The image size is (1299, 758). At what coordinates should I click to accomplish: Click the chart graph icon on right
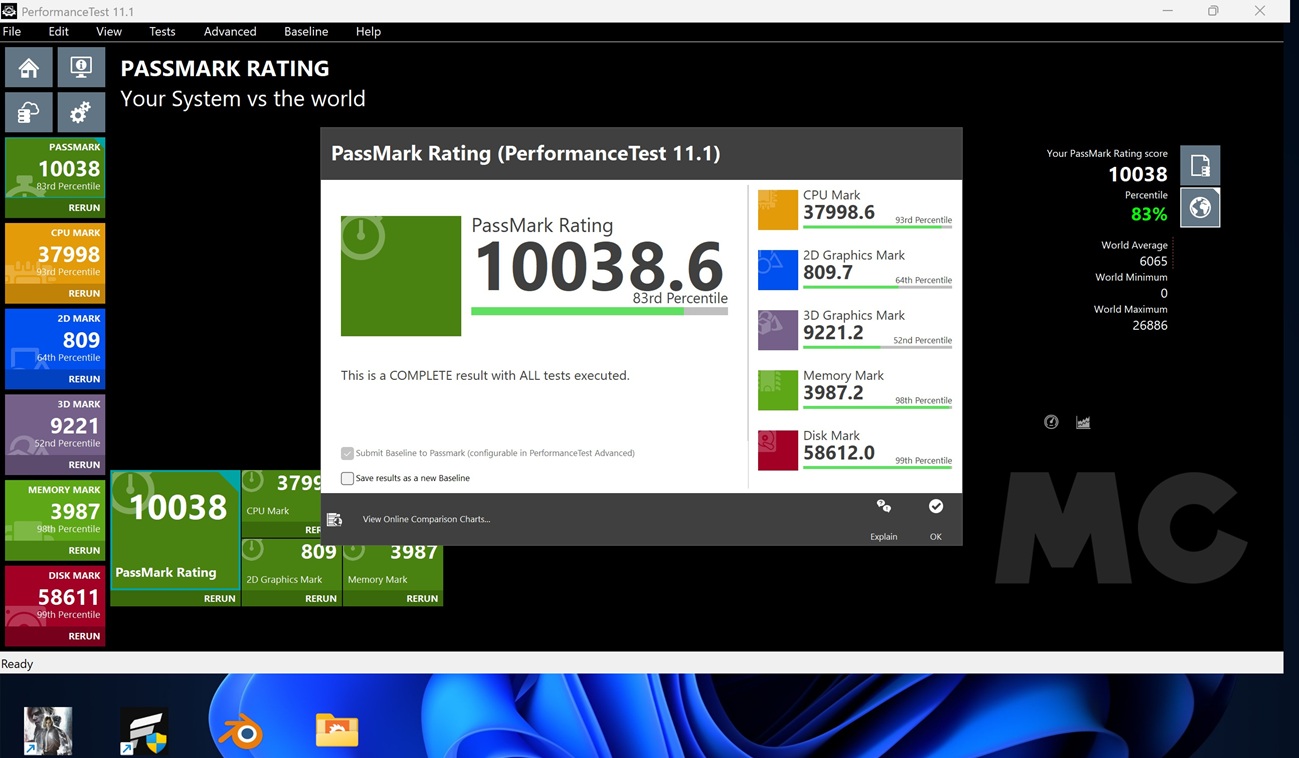[1083, 422]
